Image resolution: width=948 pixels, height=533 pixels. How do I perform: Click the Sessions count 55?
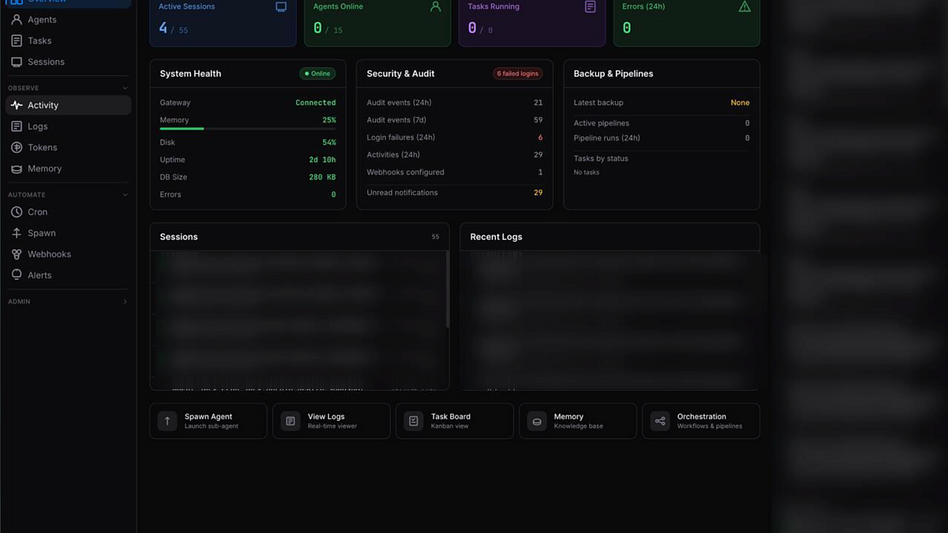coord(435,237)
